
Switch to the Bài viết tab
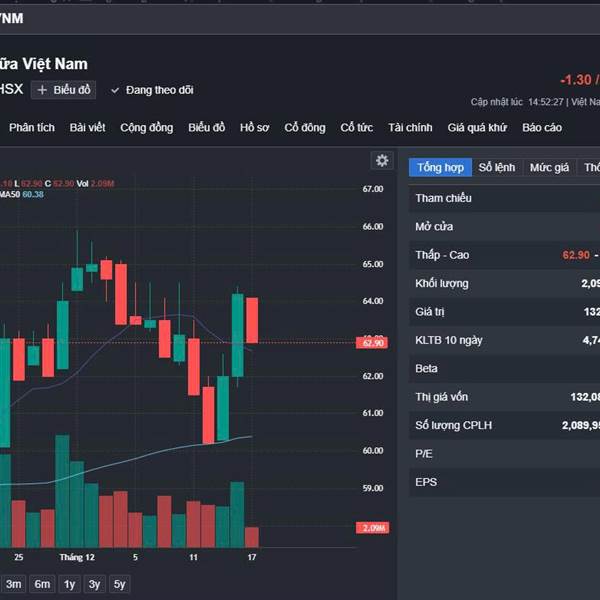click(x=87, y=128)
